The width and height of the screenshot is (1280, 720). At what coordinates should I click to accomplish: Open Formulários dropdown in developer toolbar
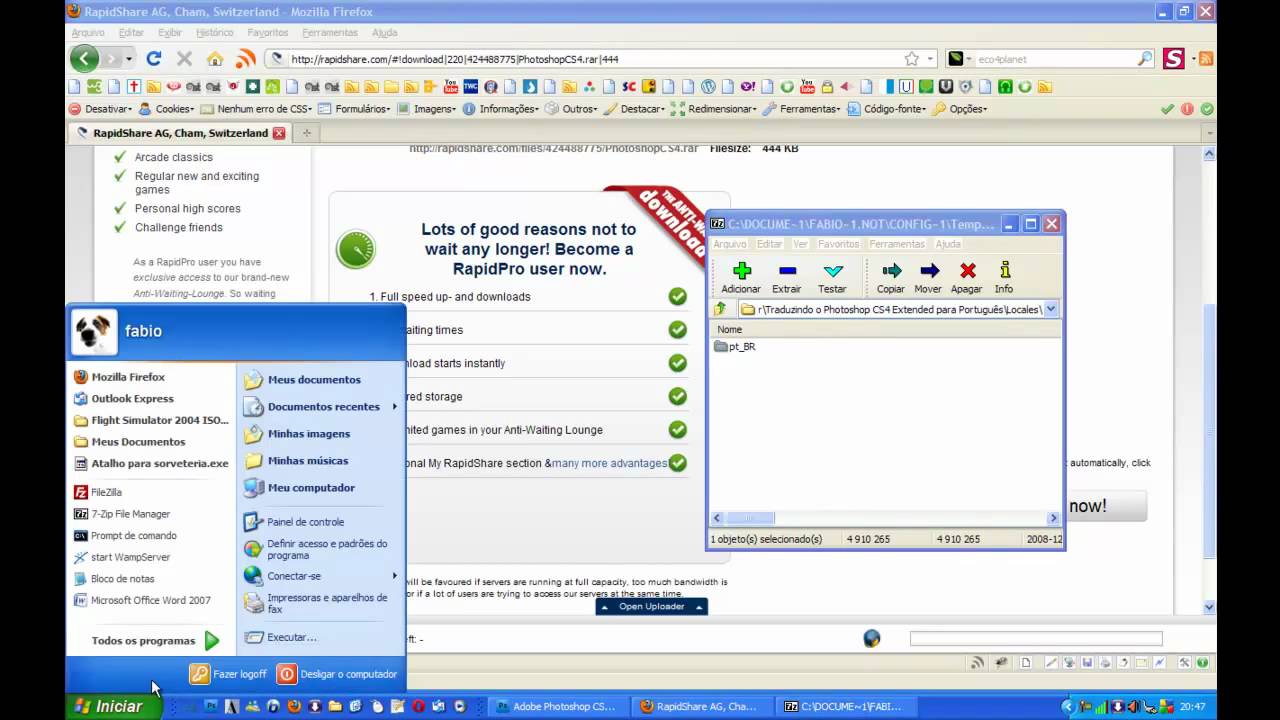[x=356, y=109]
